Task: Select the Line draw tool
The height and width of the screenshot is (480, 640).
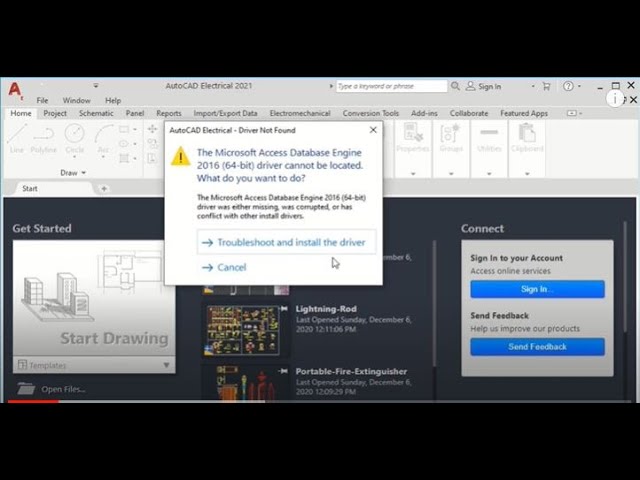Action: click(x=16, y=139)
